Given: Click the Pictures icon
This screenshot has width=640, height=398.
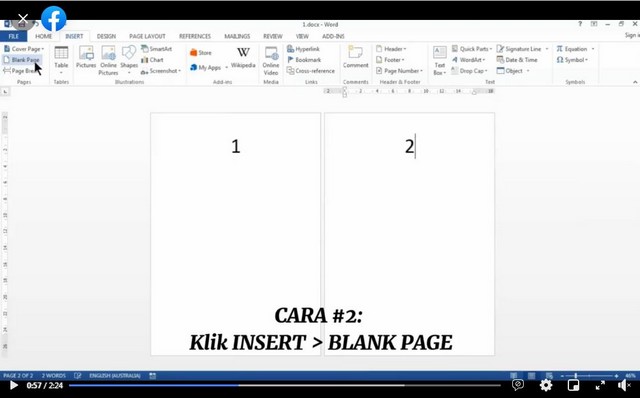Looking at the screenshot, I should pyautogui.click(x=86, y=57).
